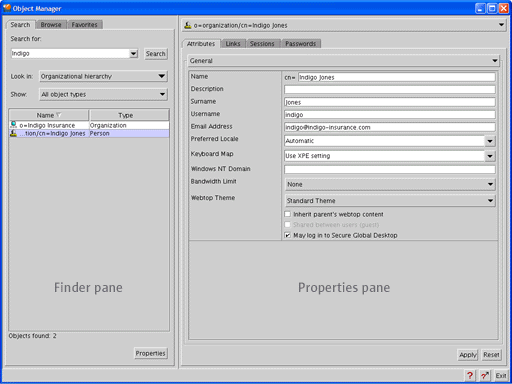This screenshot has width=512, height=384.
Task: Click the Surname field containing Jones
Action: [x=390, y=102]
